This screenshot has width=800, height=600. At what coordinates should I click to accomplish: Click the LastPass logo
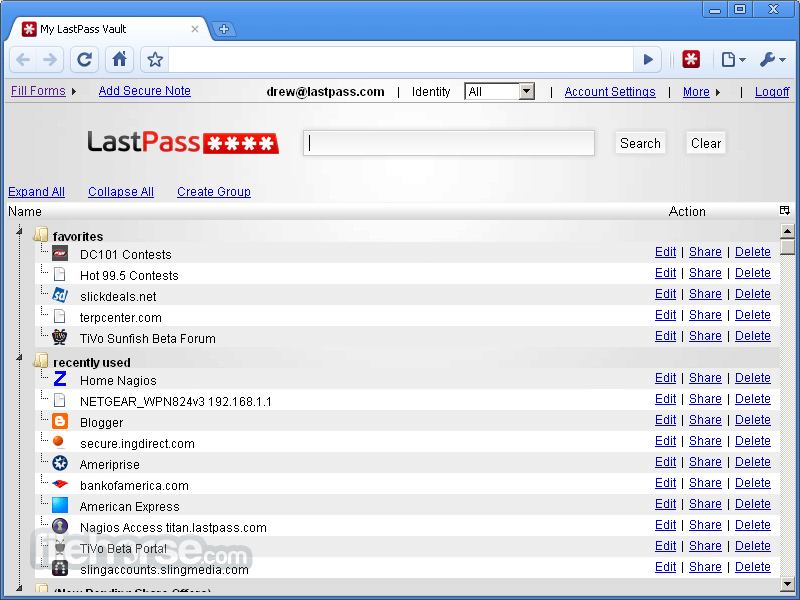pyautogui.click(x=183, y=142)
